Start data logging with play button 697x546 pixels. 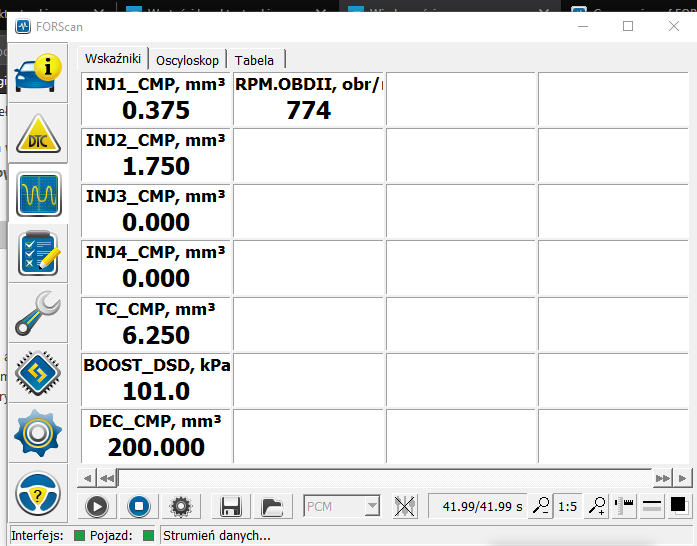point(97,506)
